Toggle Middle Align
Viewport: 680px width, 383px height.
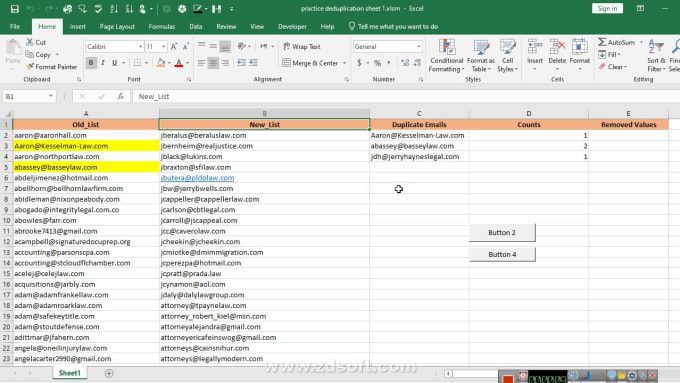click(213, 46)
